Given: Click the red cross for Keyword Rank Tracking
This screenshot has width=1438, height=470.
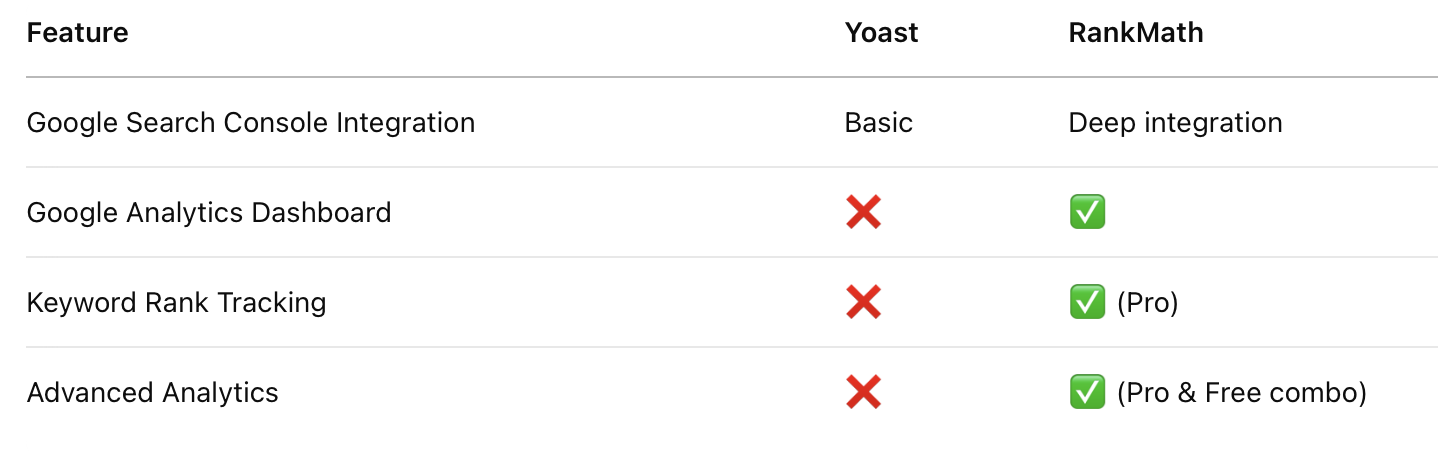Looking at the screenshot, I should click(x=863, y=302).
